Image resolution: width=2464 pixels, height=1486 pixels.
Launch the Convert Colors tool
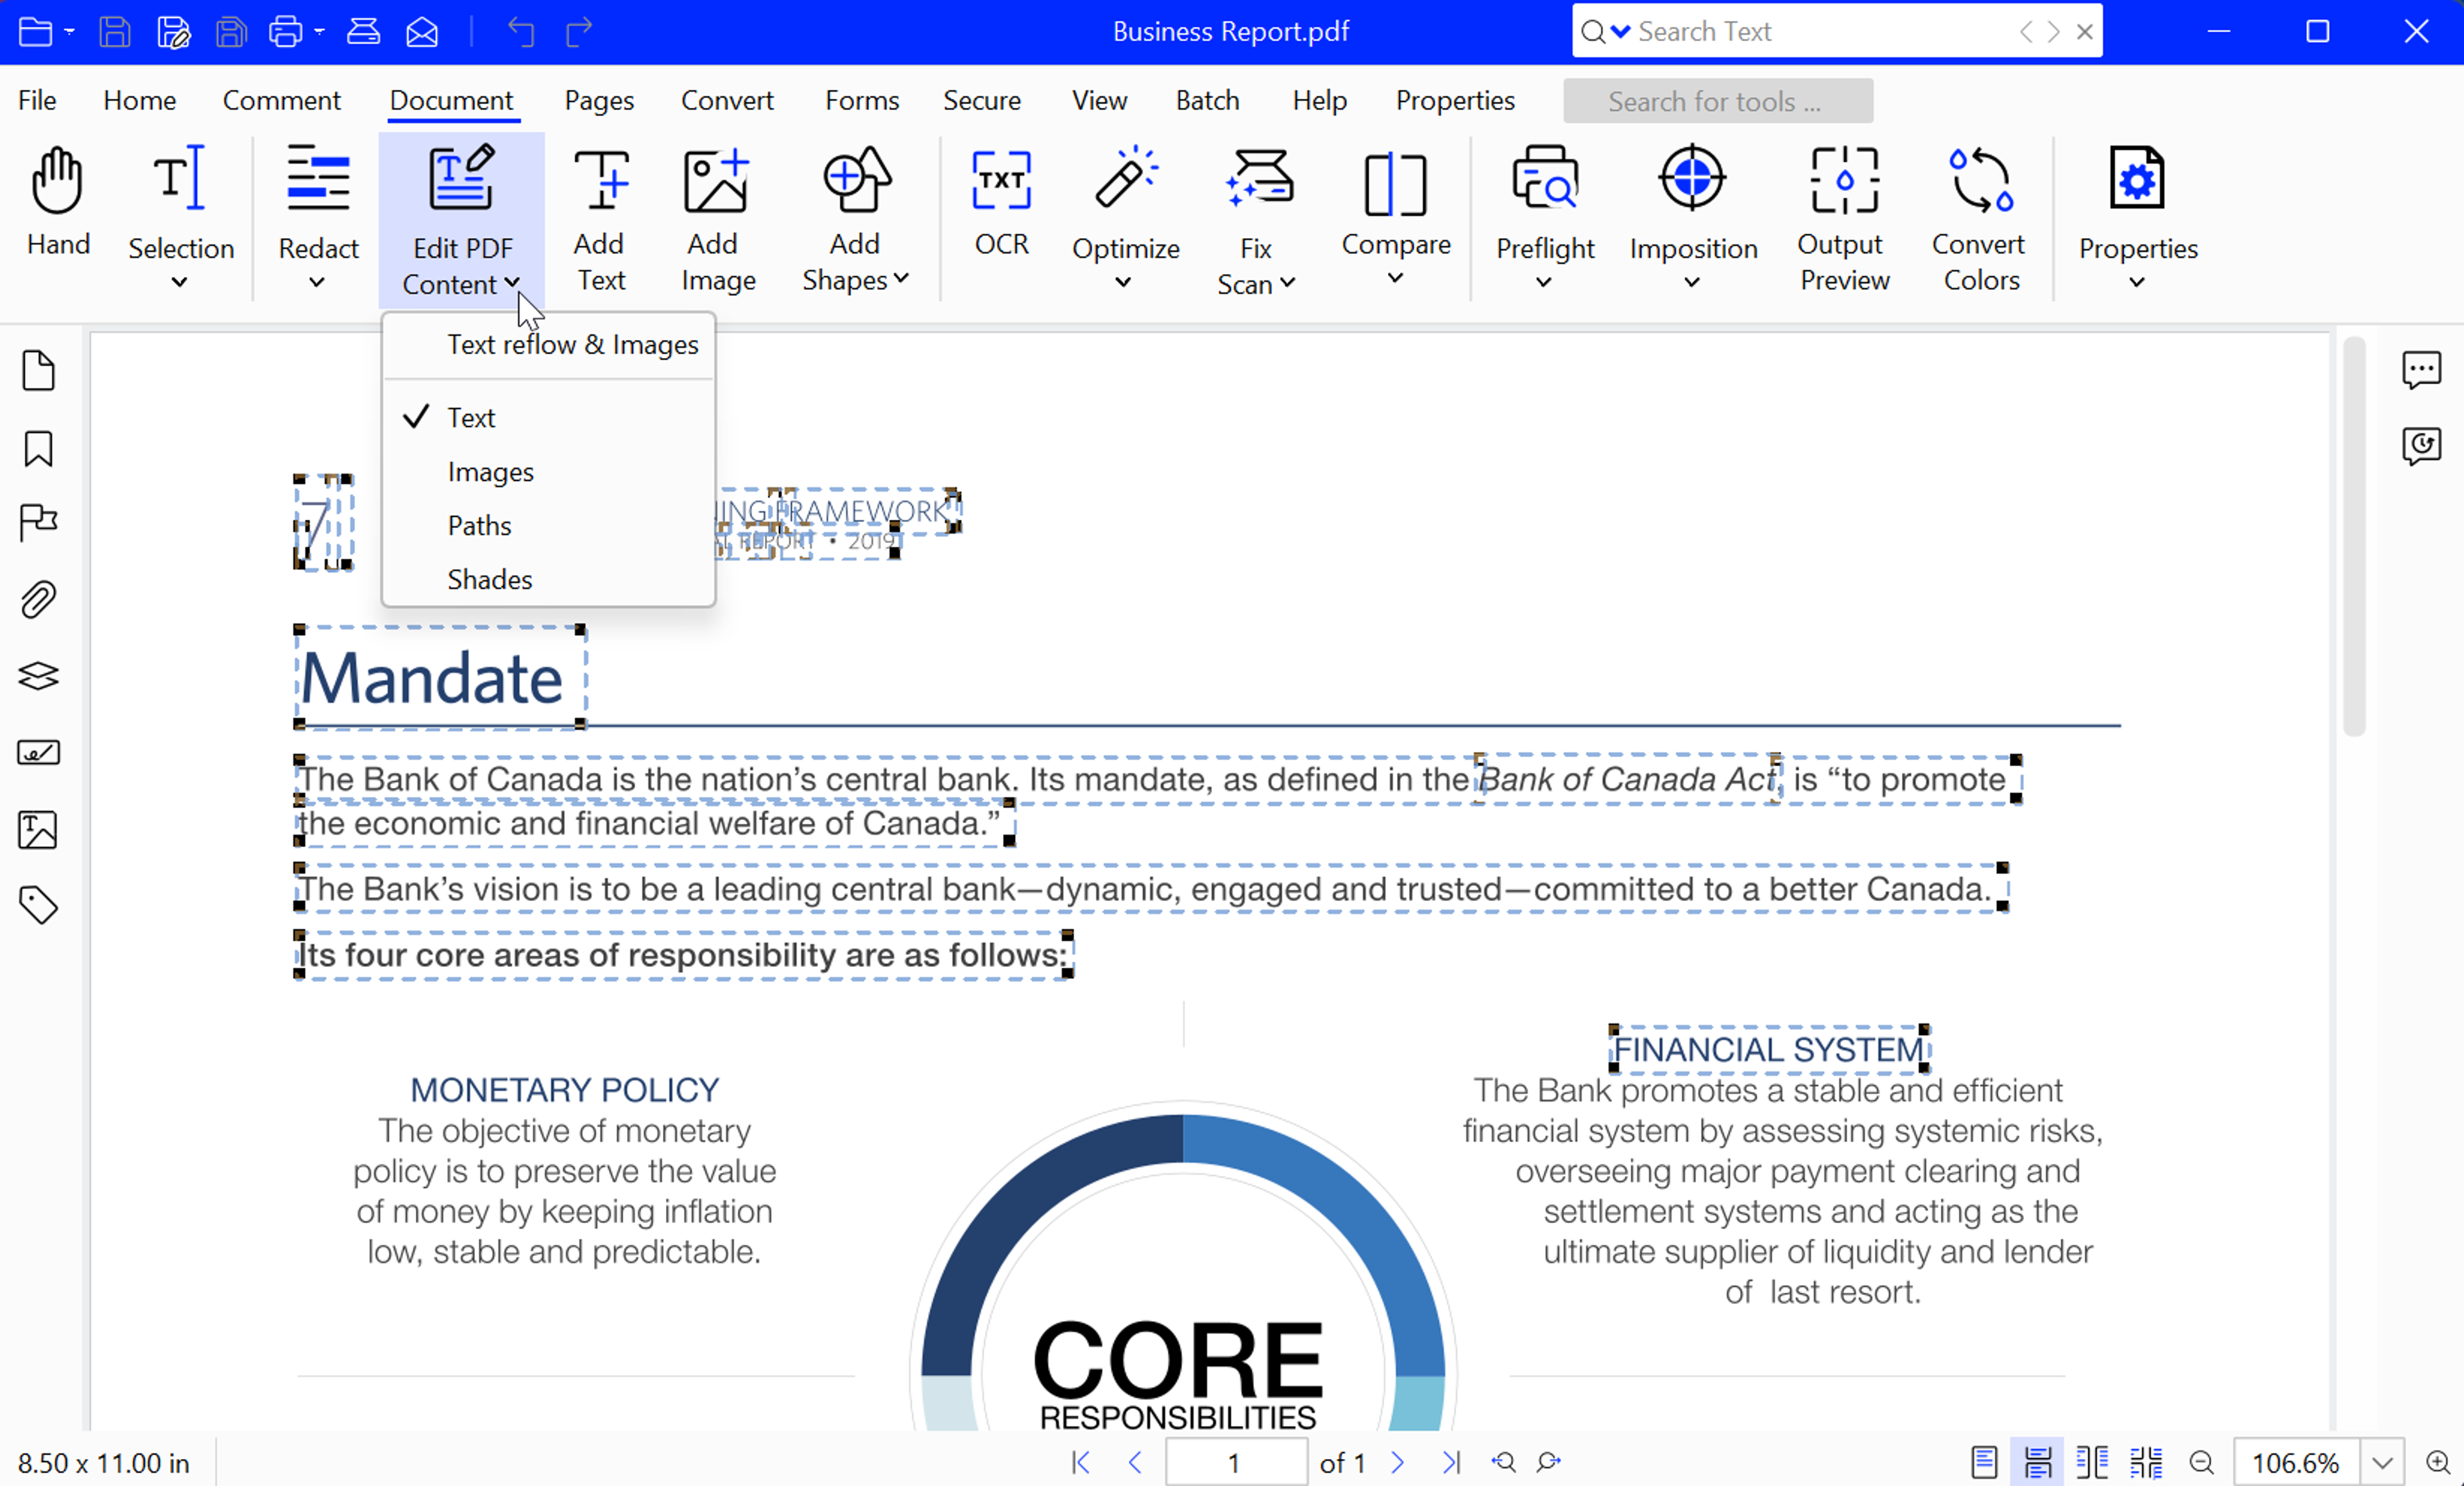click(1979, 219)
